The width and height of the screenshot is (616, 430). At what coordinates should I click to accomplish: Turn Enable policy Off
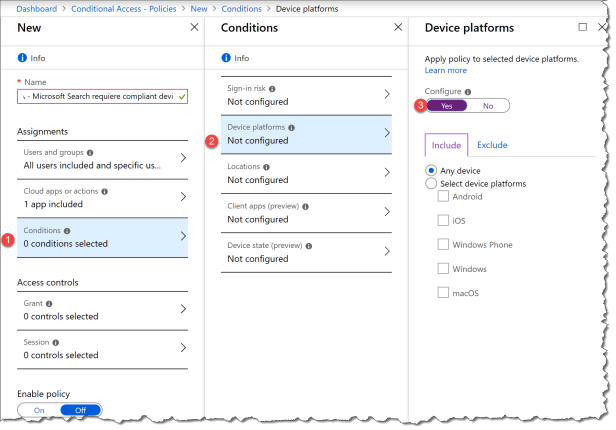coord(81,410)
